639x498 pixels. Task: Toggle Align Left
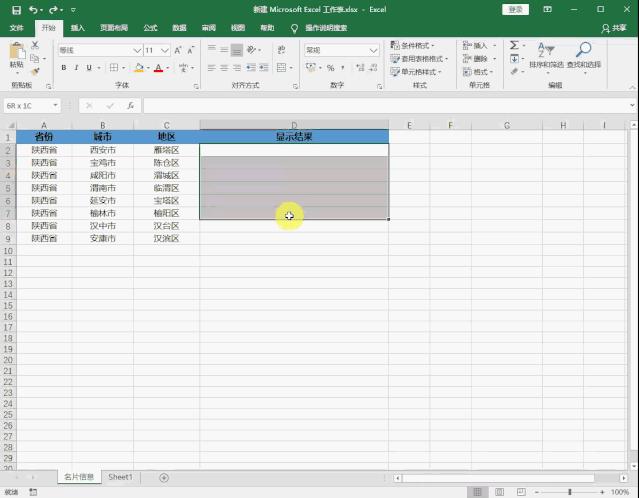[x=212, y=68]
